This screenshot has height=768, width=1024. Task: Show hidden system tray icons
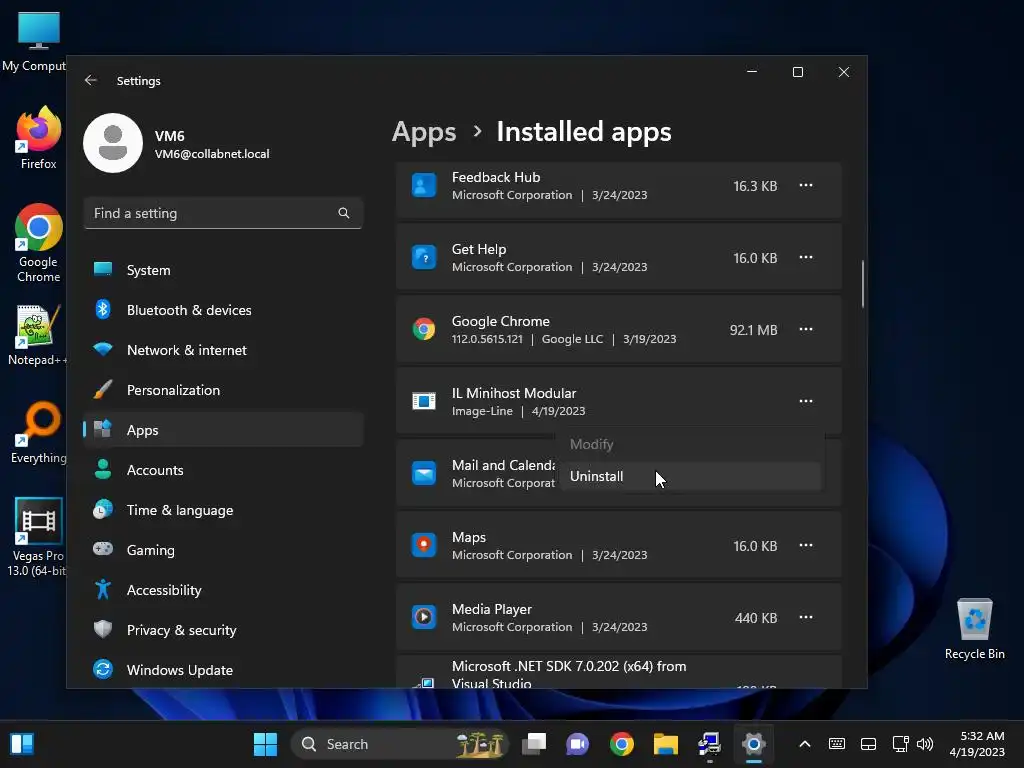805,744
